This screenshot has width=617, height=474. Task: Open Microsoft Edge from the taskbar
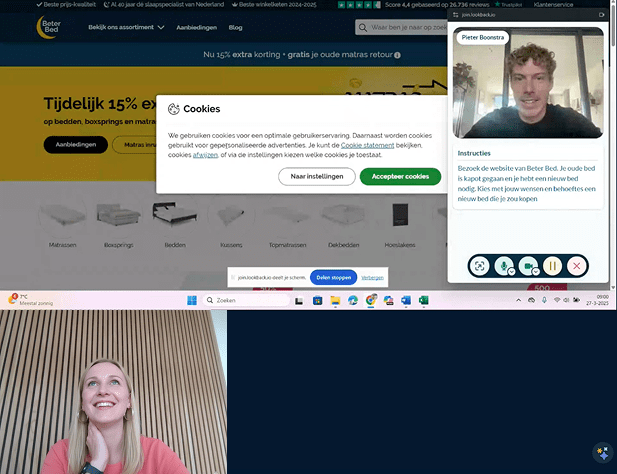pyautogui.click(x=353, y=301)
